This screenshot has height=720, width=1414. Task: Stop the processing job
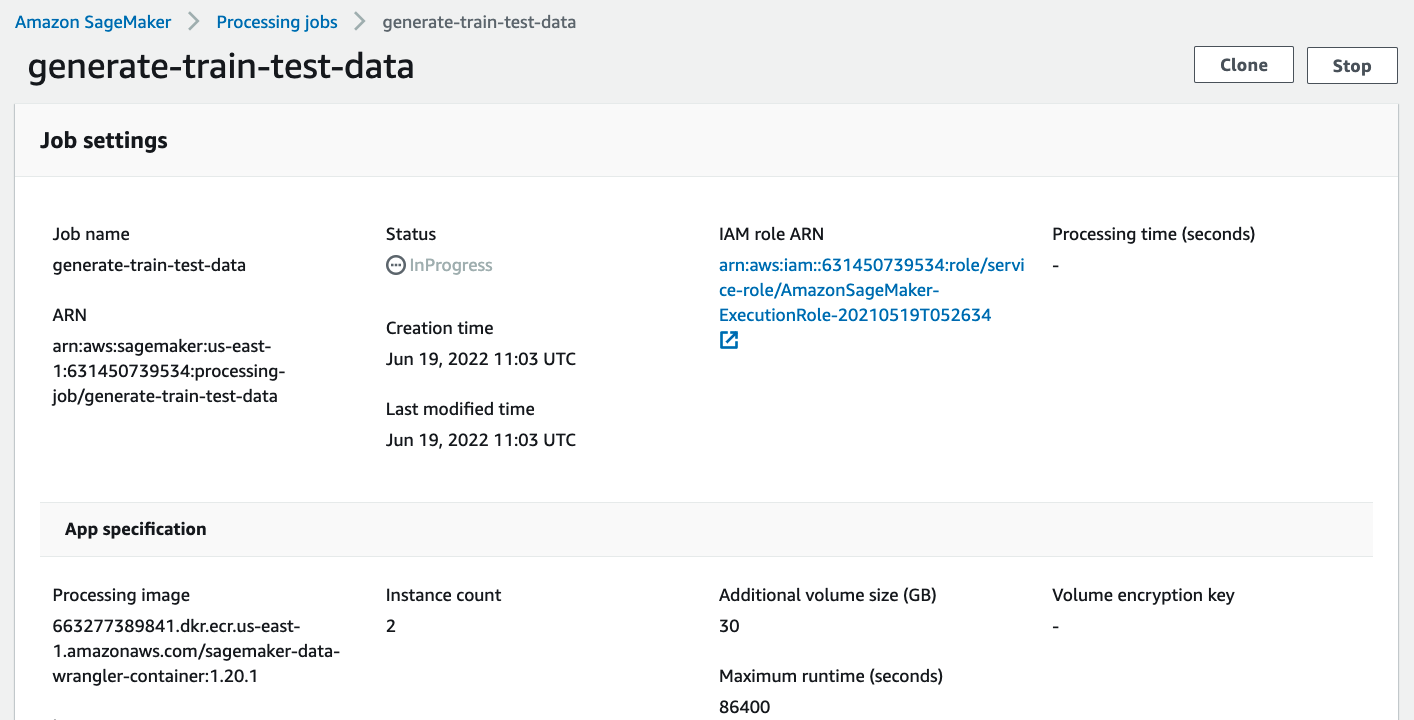tap(1352, 65)
